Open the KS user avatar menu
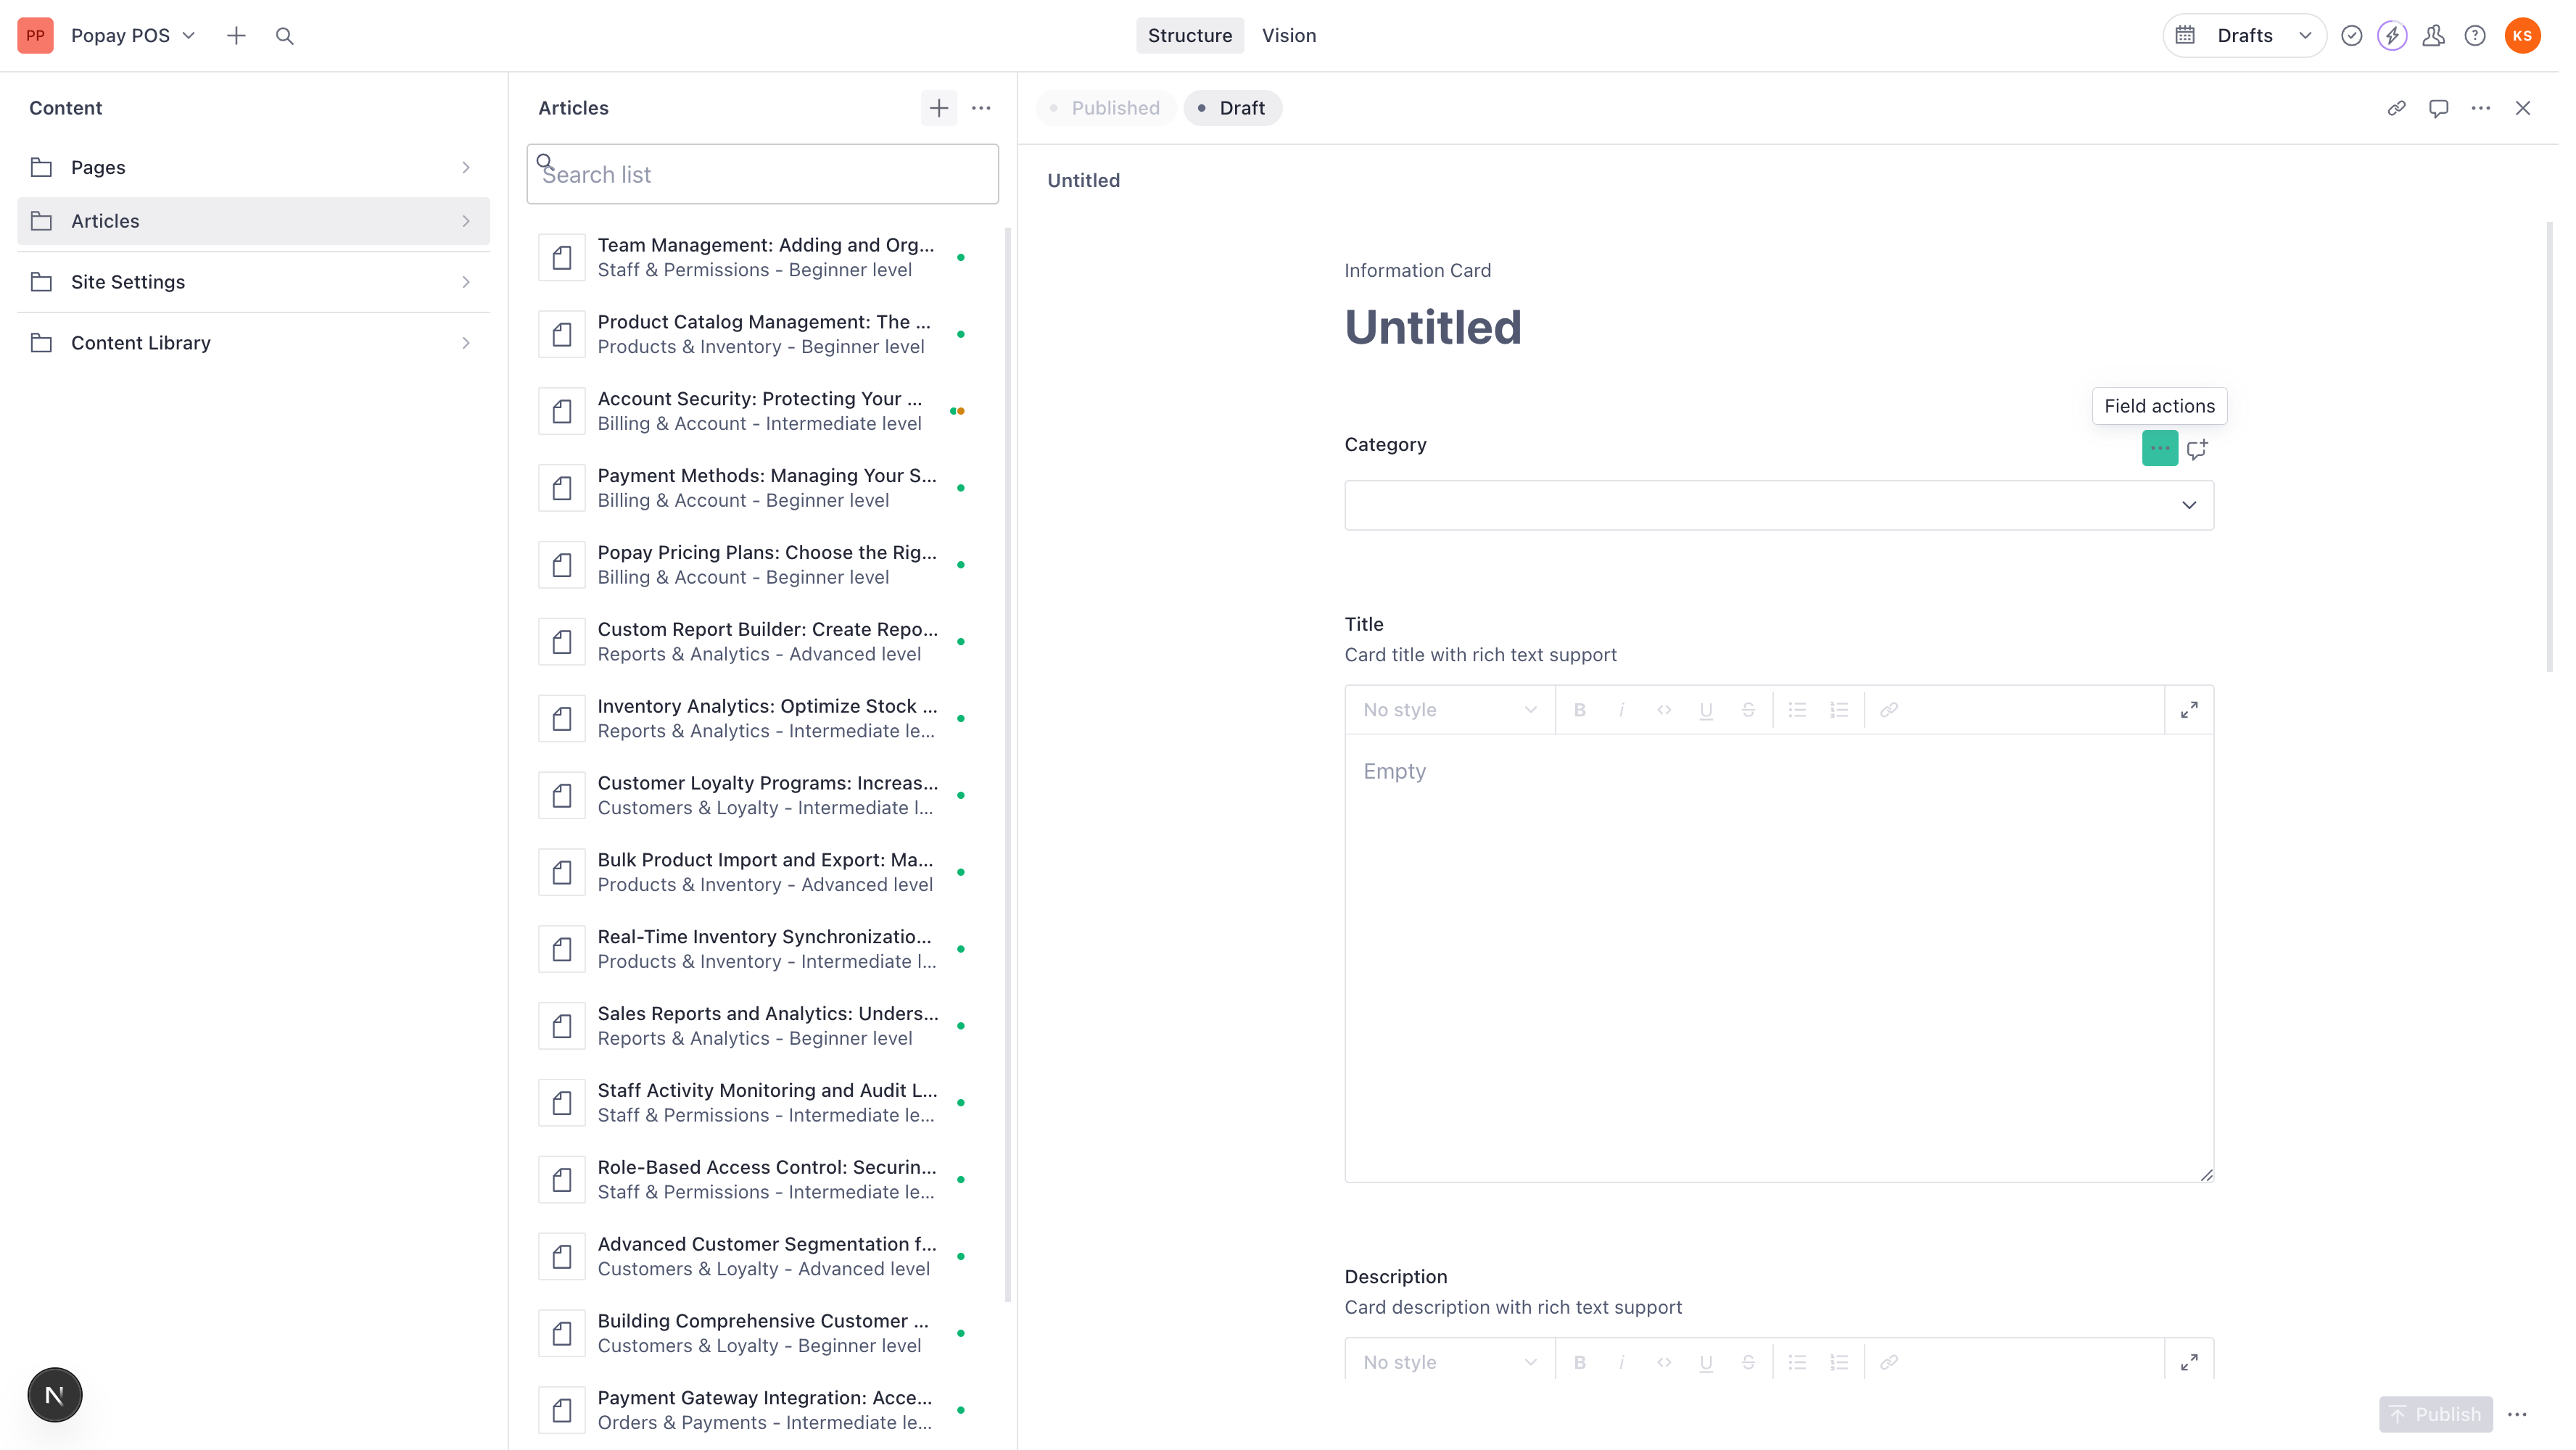The width and height of the screenshot is (2576, 1450). coord(2523,36)
